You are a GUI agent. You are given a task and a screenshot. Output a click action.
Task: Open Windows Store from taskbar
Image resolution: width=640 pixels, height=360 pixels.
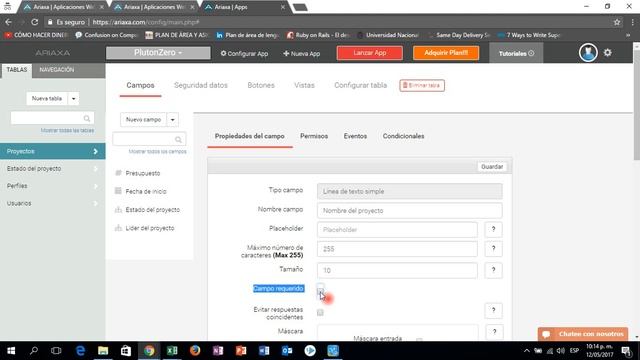[x=126, y=351]
